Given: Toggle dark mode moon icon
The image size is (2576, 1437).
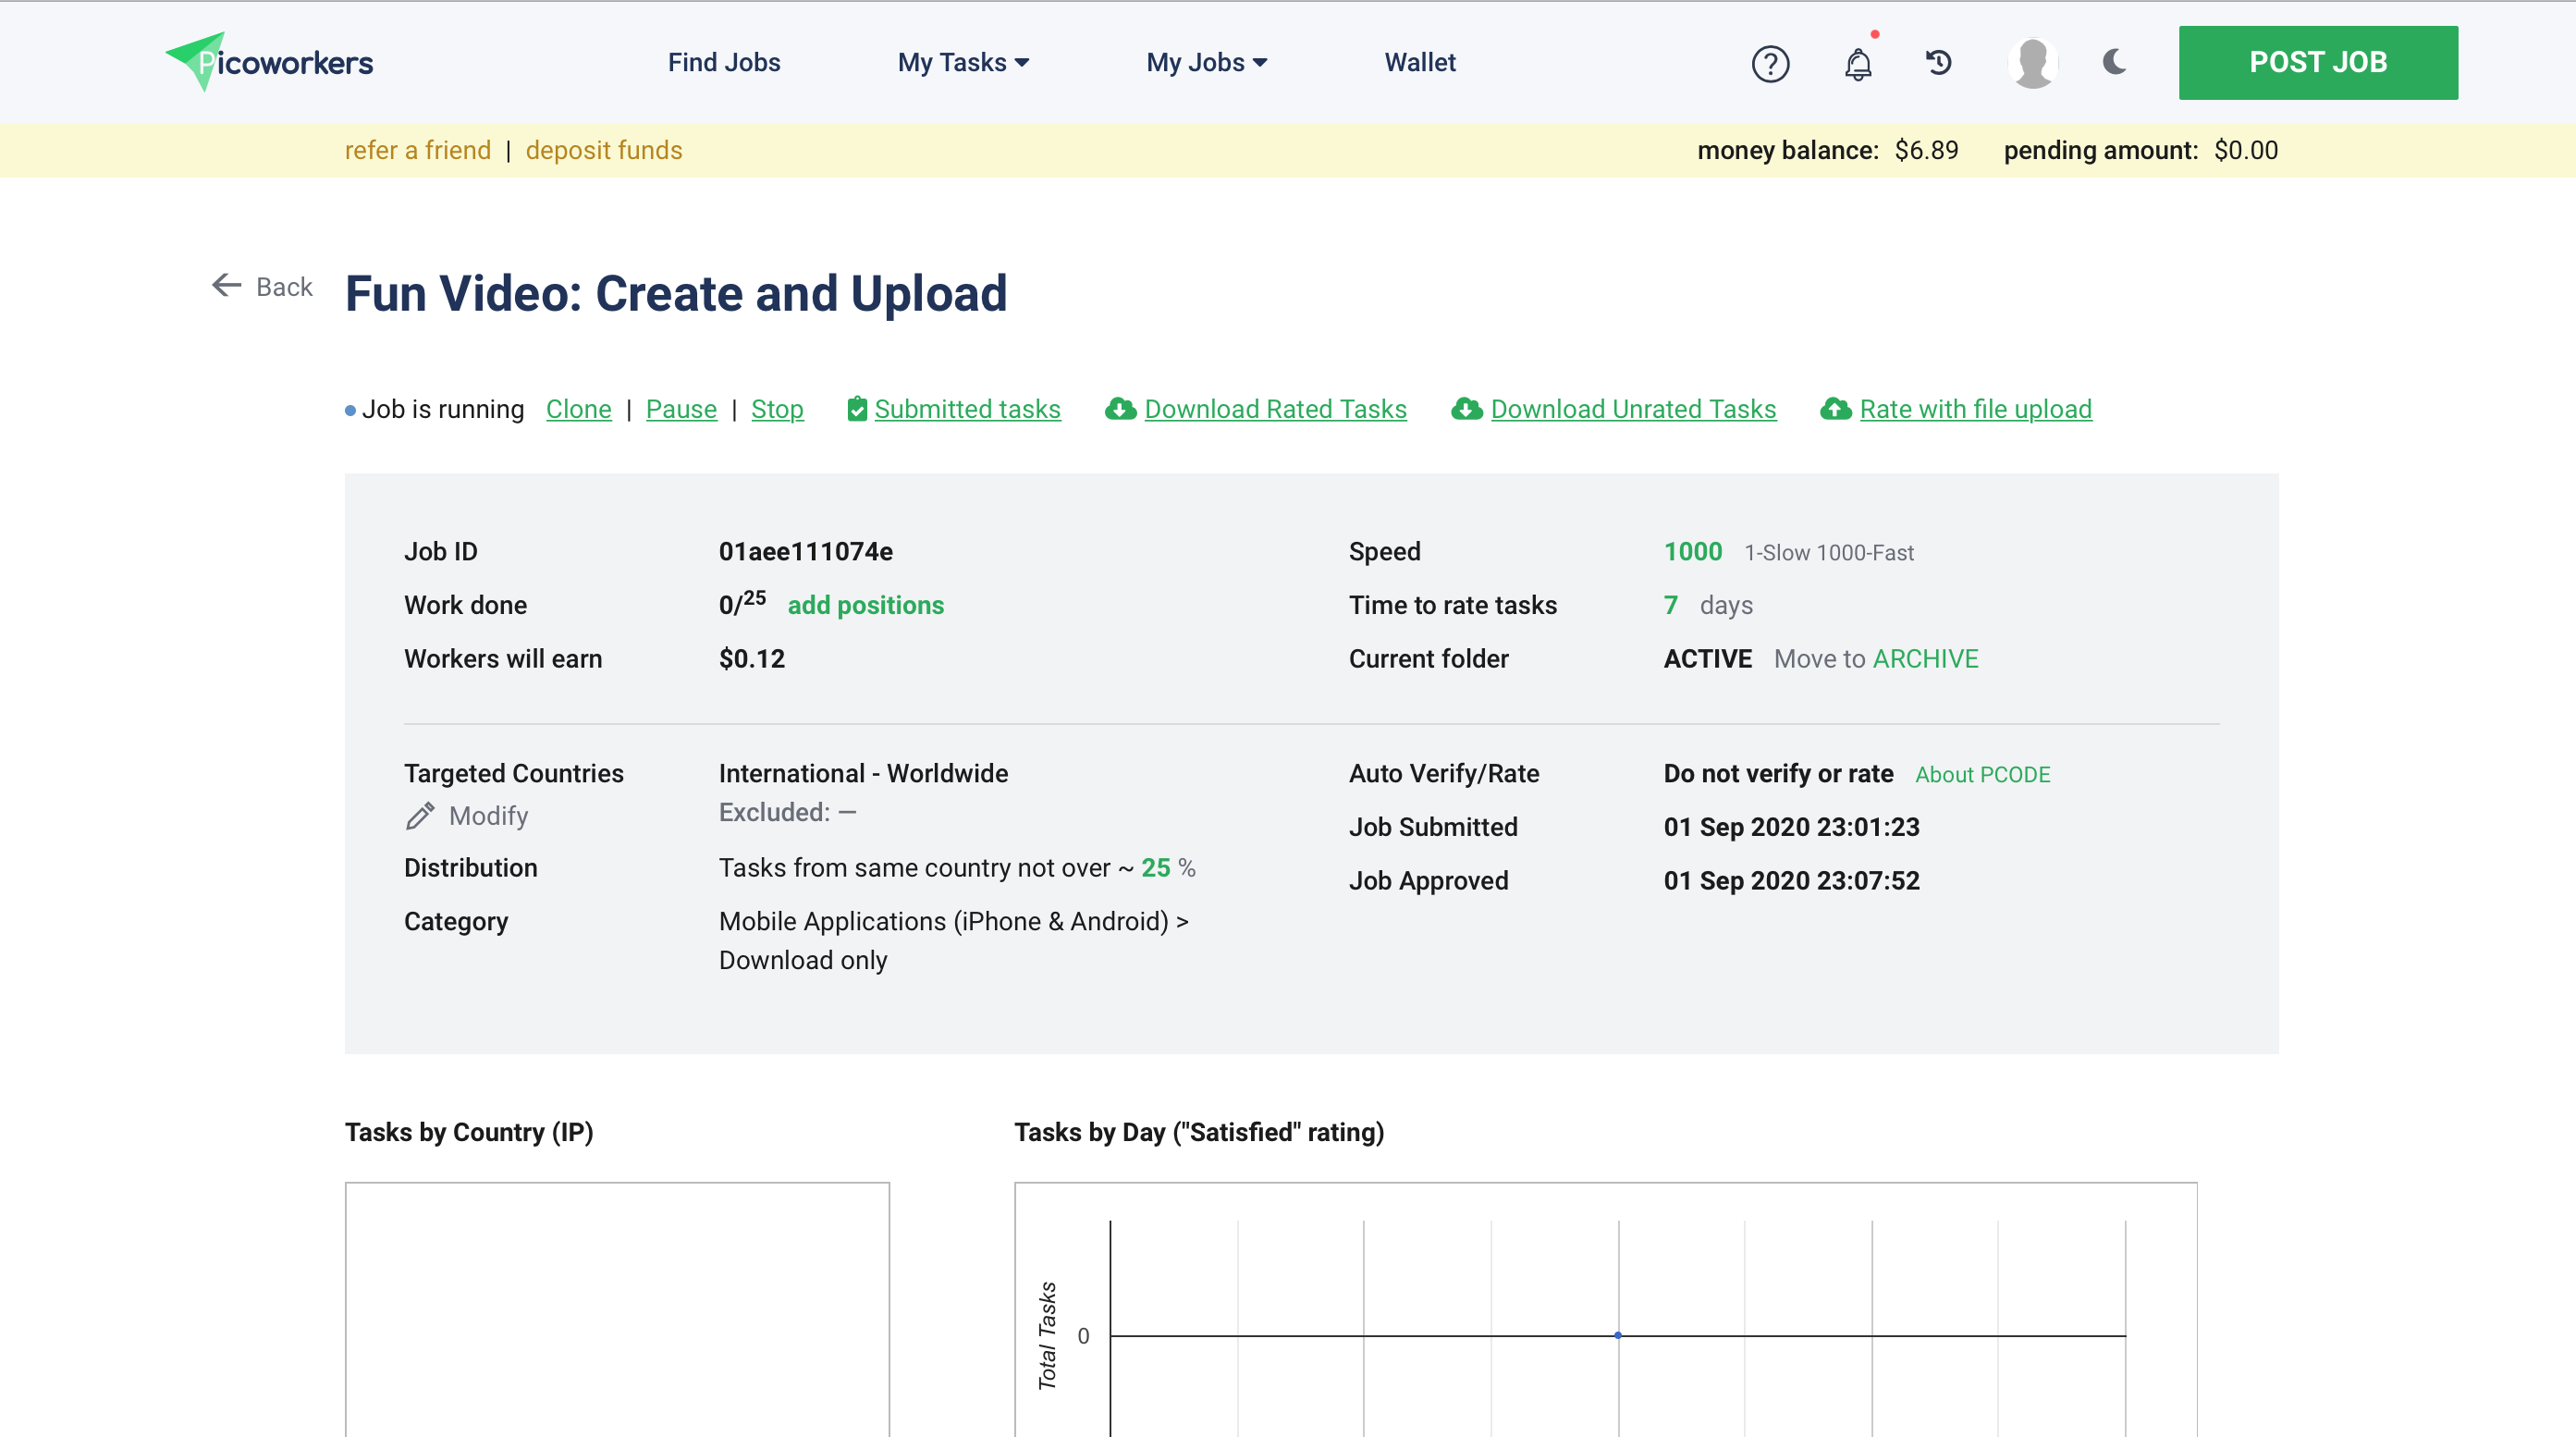Looking at the screenshot, I should point(2113,62).
